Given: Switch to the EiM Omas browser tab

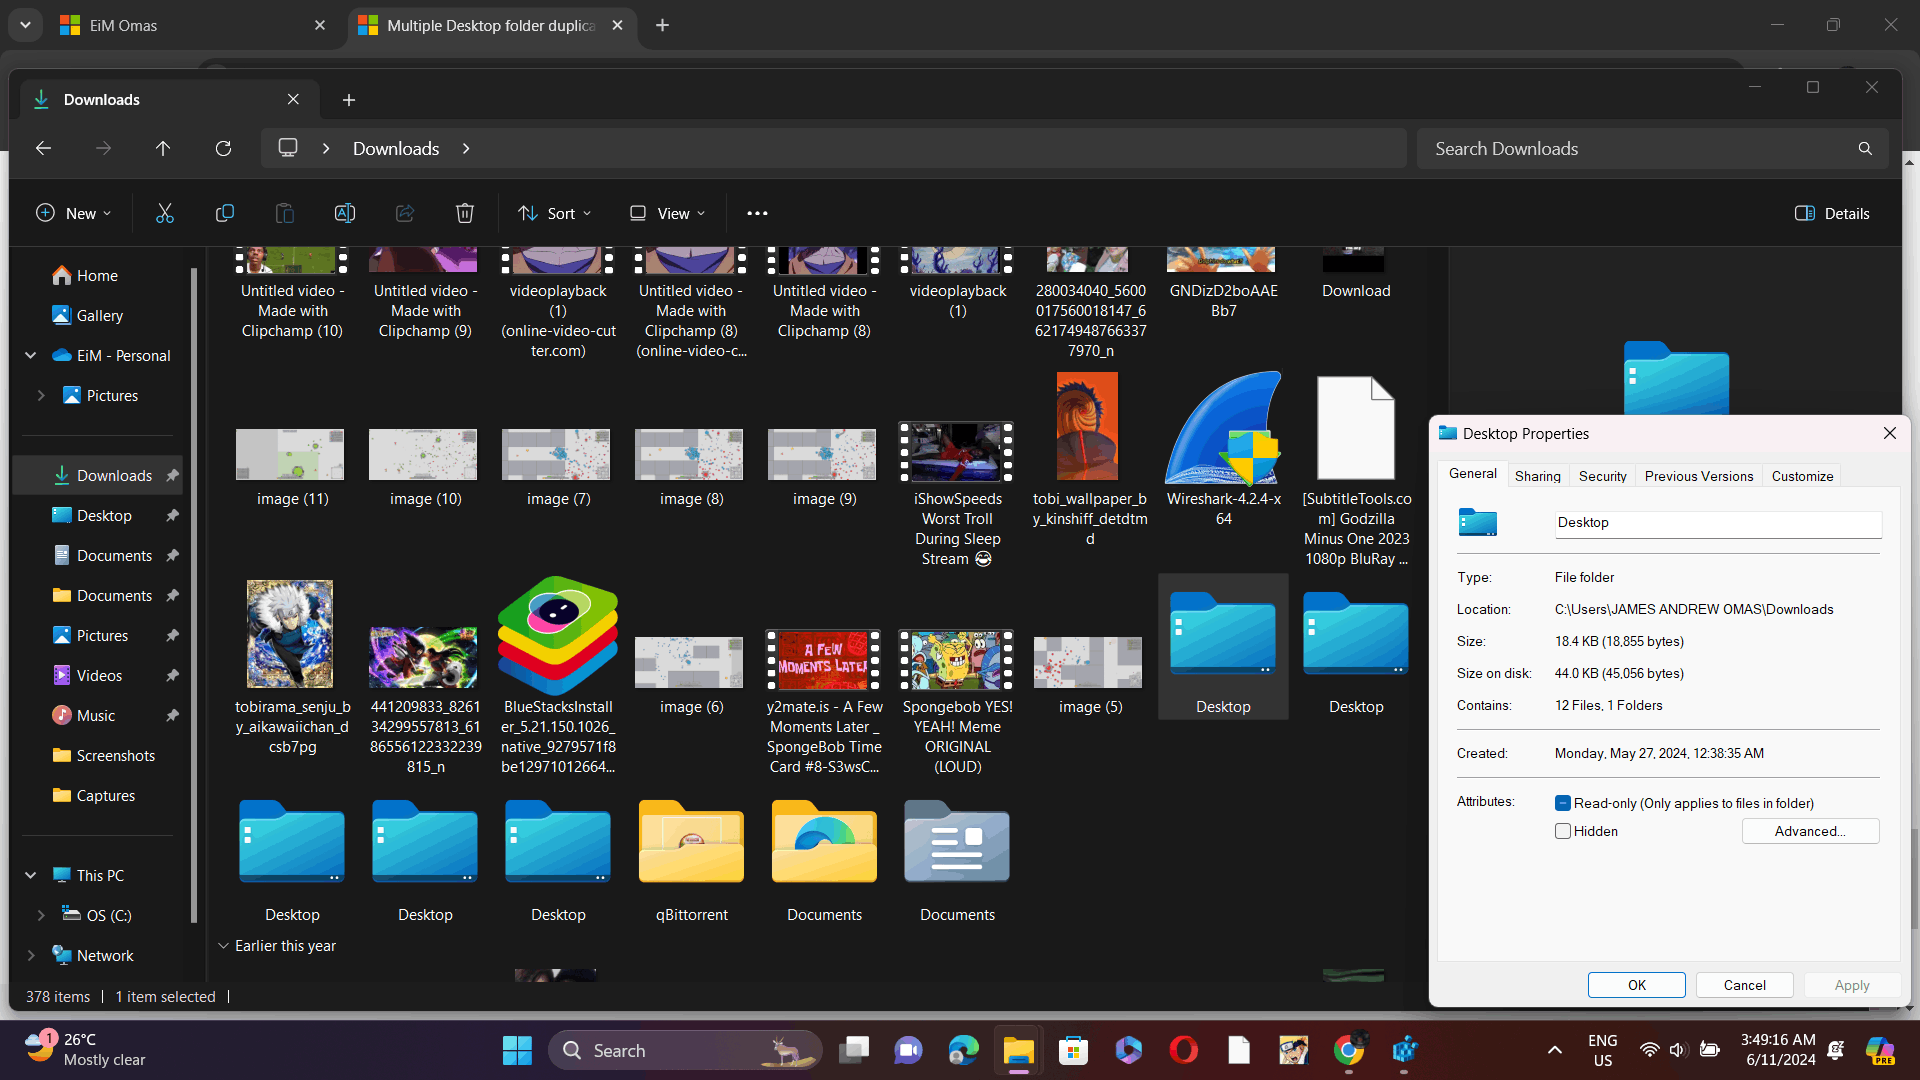Looking at the screenshot, I should pos(193,25).
